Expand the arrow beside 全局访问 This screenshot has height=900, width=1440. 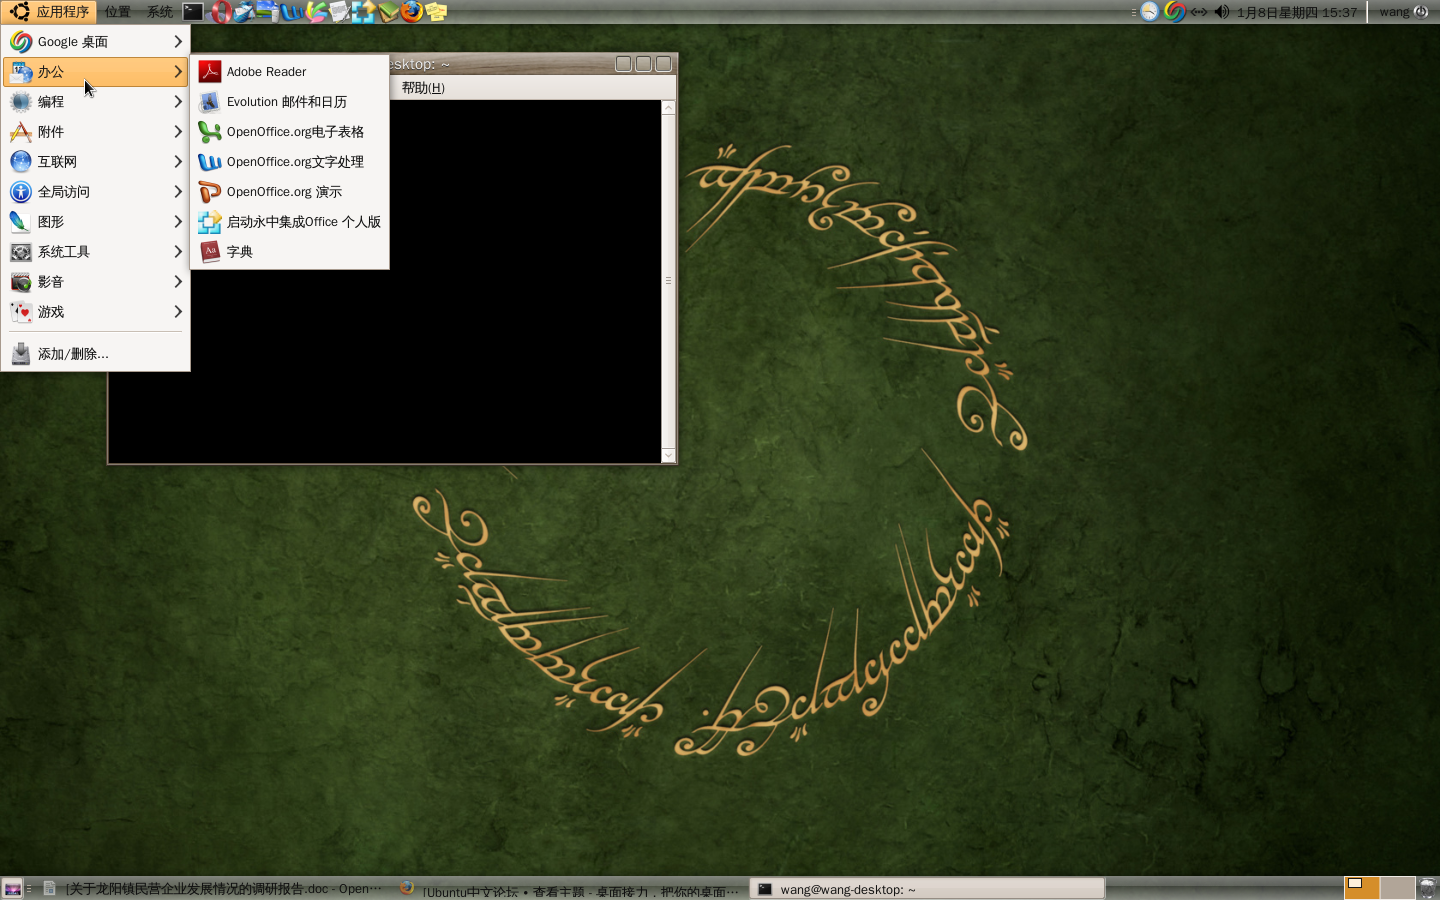click(x=178, y=192)
